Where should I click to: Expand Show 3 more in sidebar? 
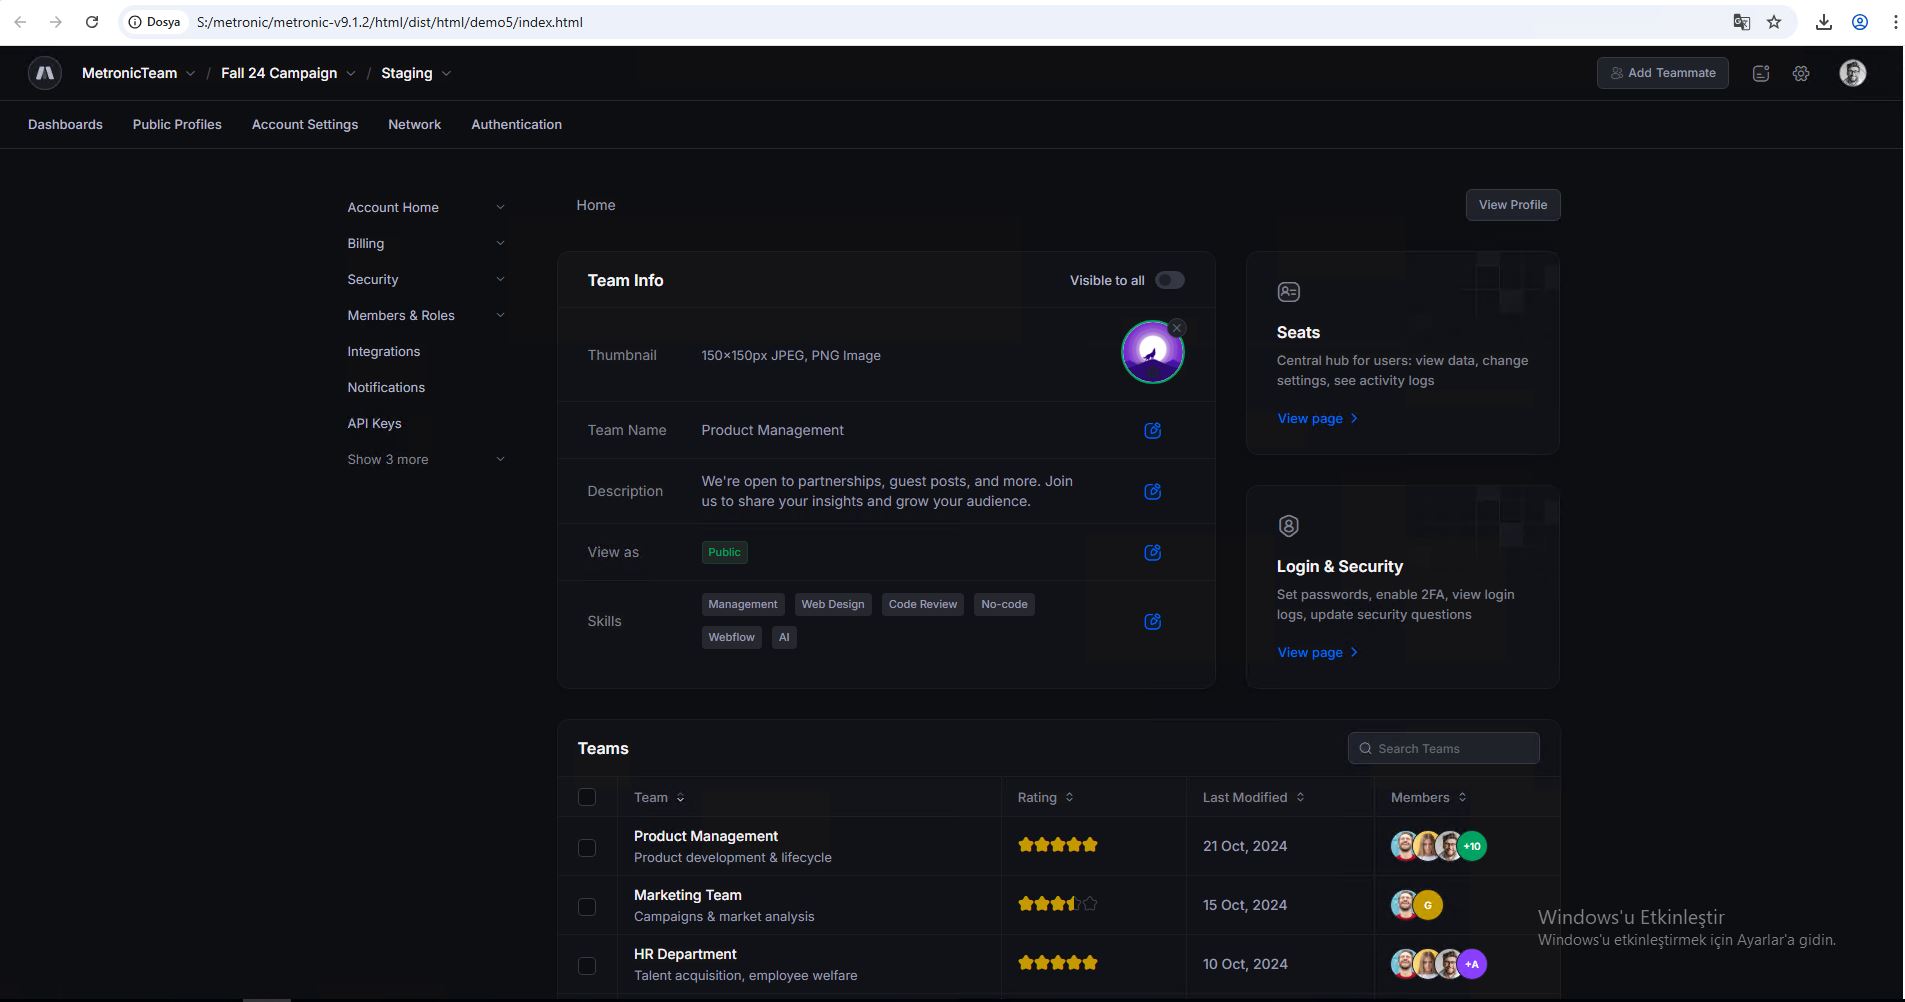(425, 460)
